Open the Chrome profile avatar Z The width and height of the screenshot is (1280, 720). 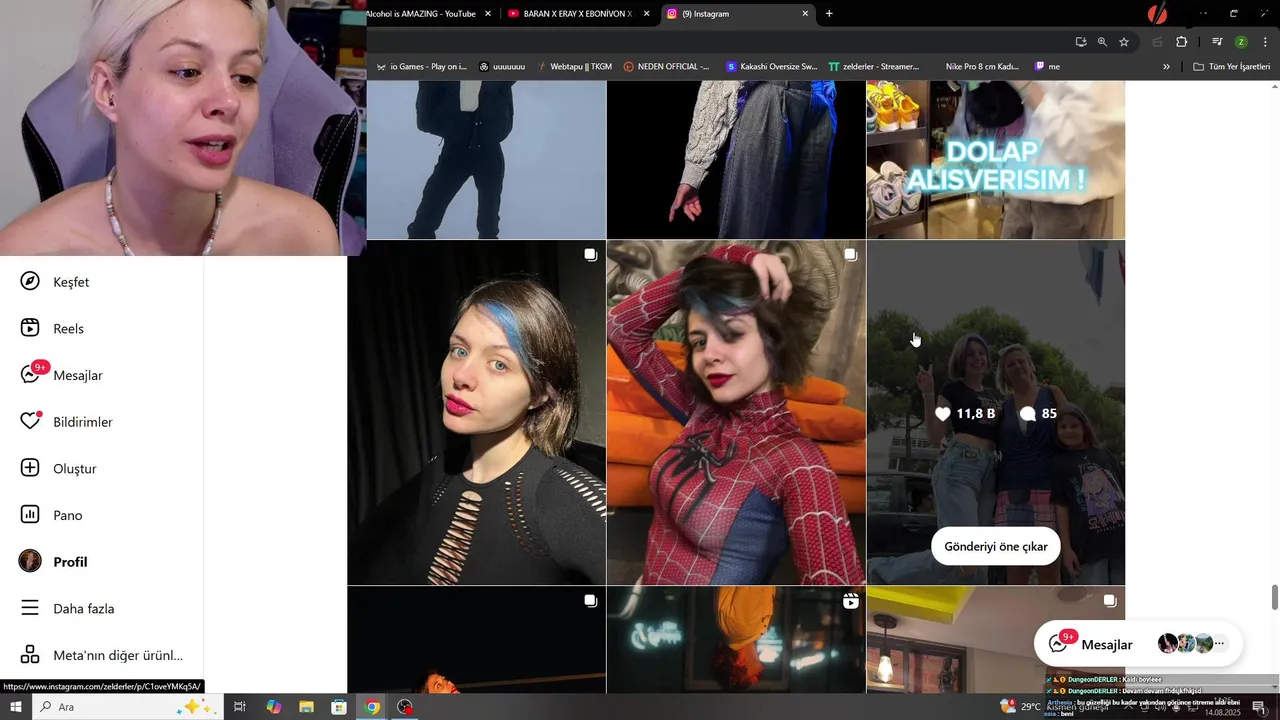1241,42
